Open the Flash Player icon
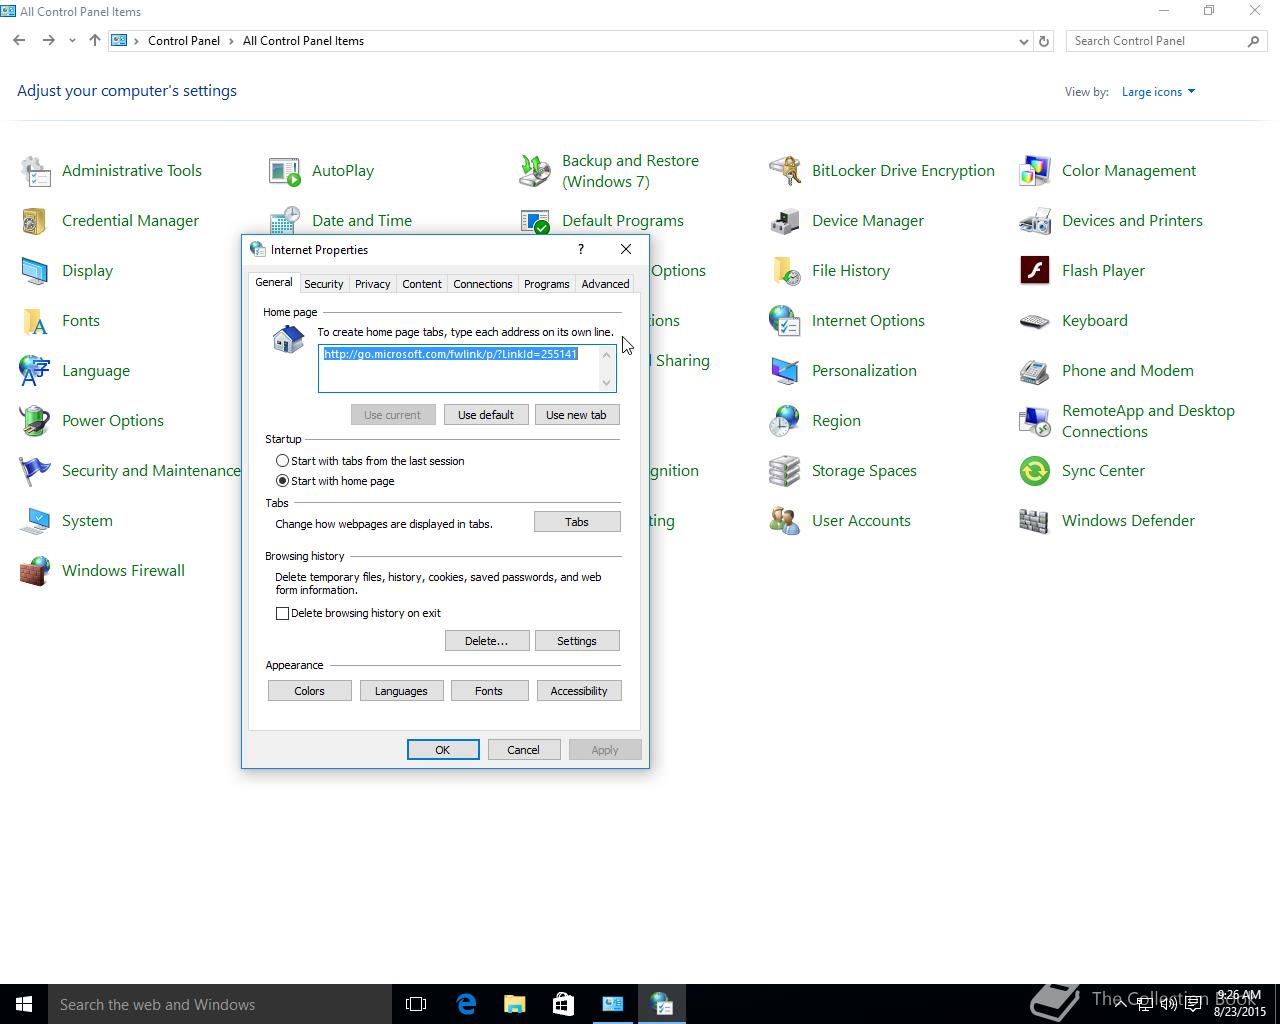 1035,271
